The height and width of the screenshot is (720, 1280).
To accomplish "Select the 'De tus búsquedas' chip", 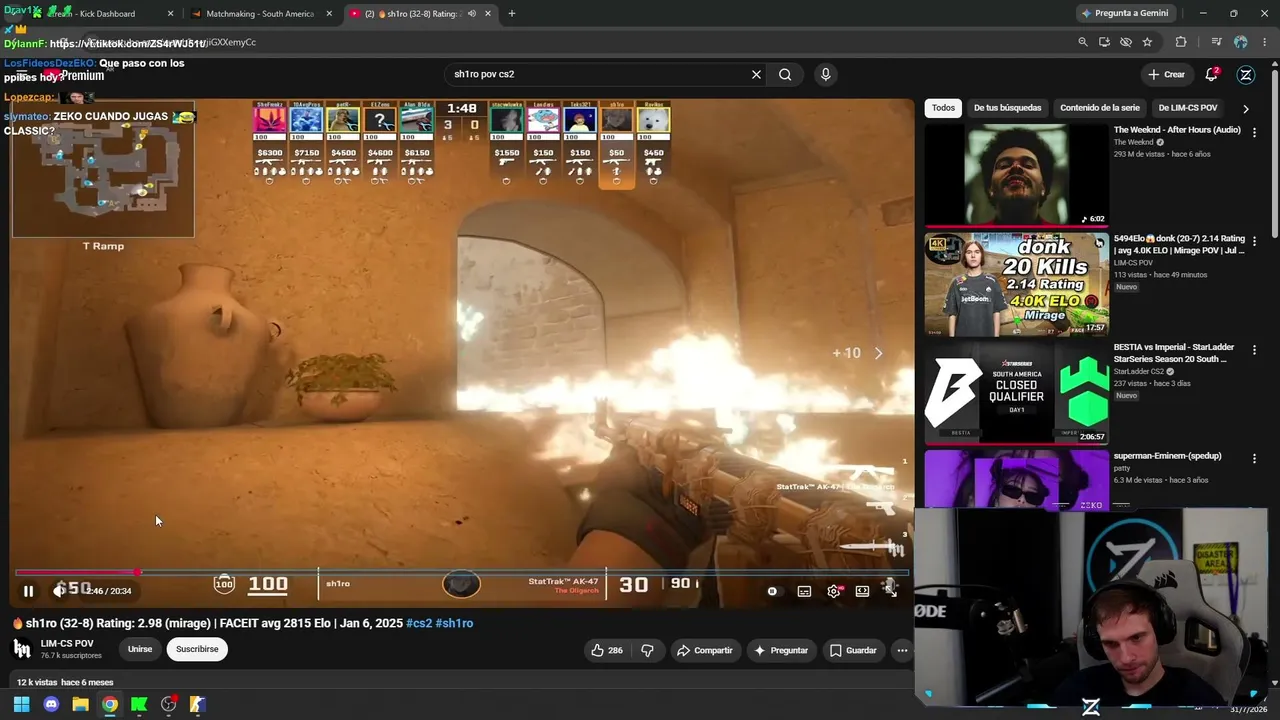I will (1007, 108).
